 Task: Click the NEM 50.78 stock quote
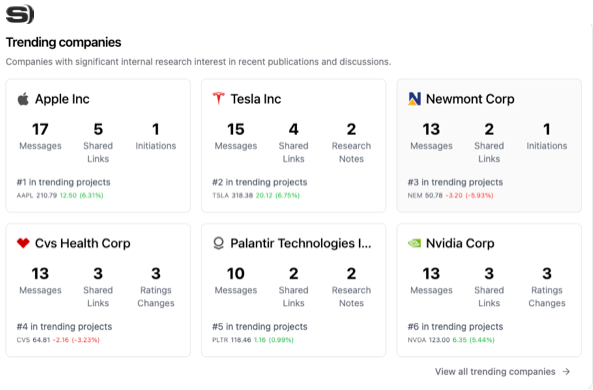coord(450,196)
